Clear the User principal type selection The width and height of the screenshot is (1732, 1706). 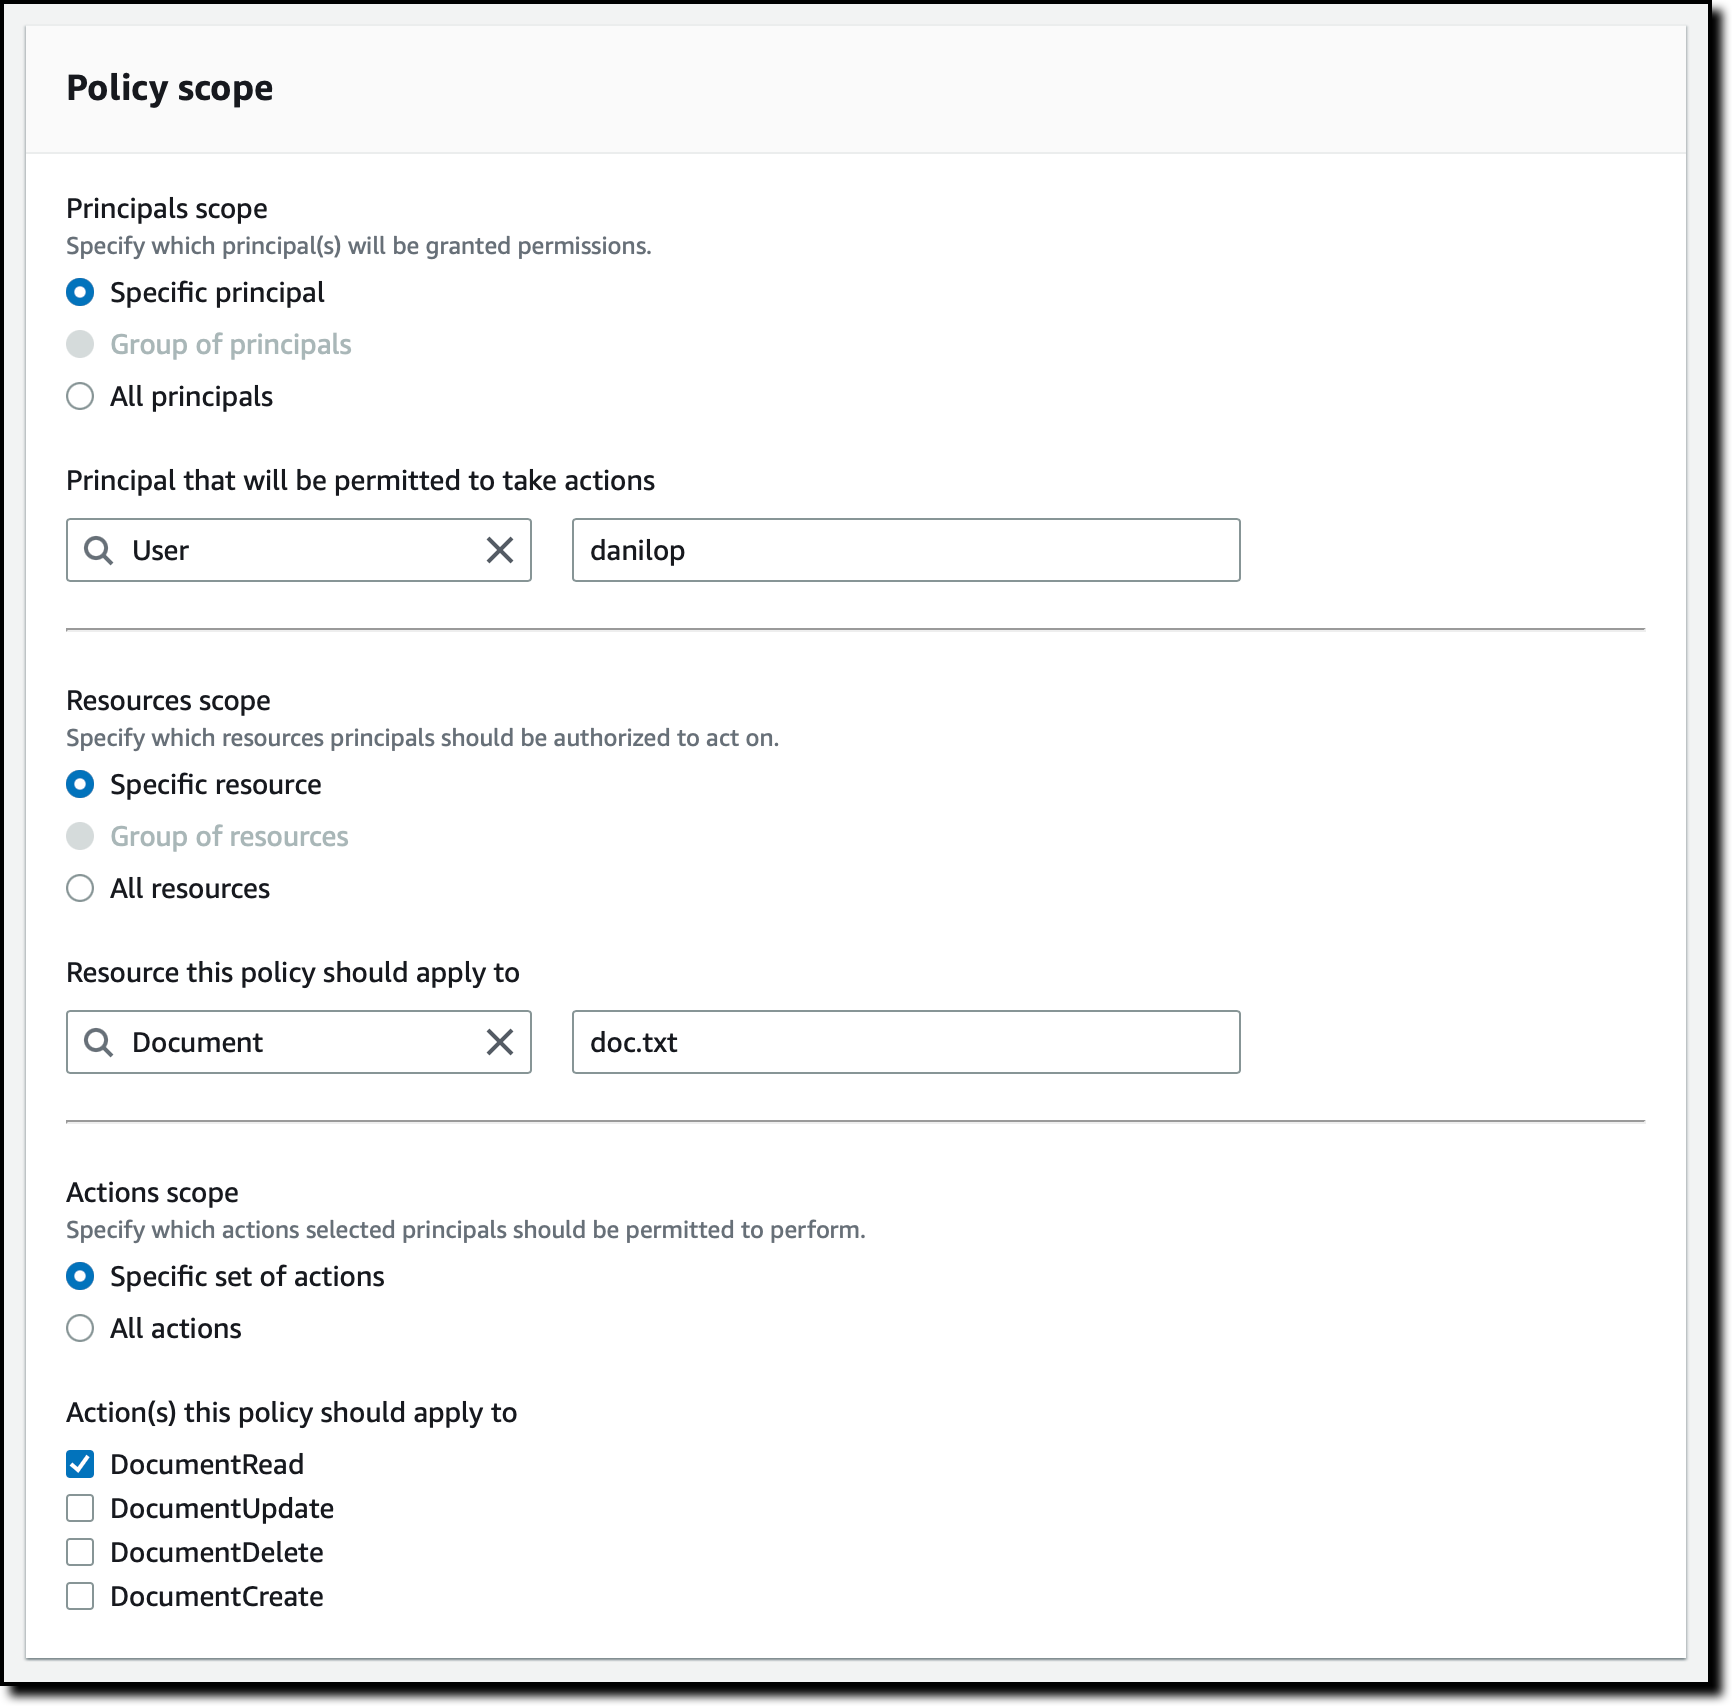pos(500,550)
